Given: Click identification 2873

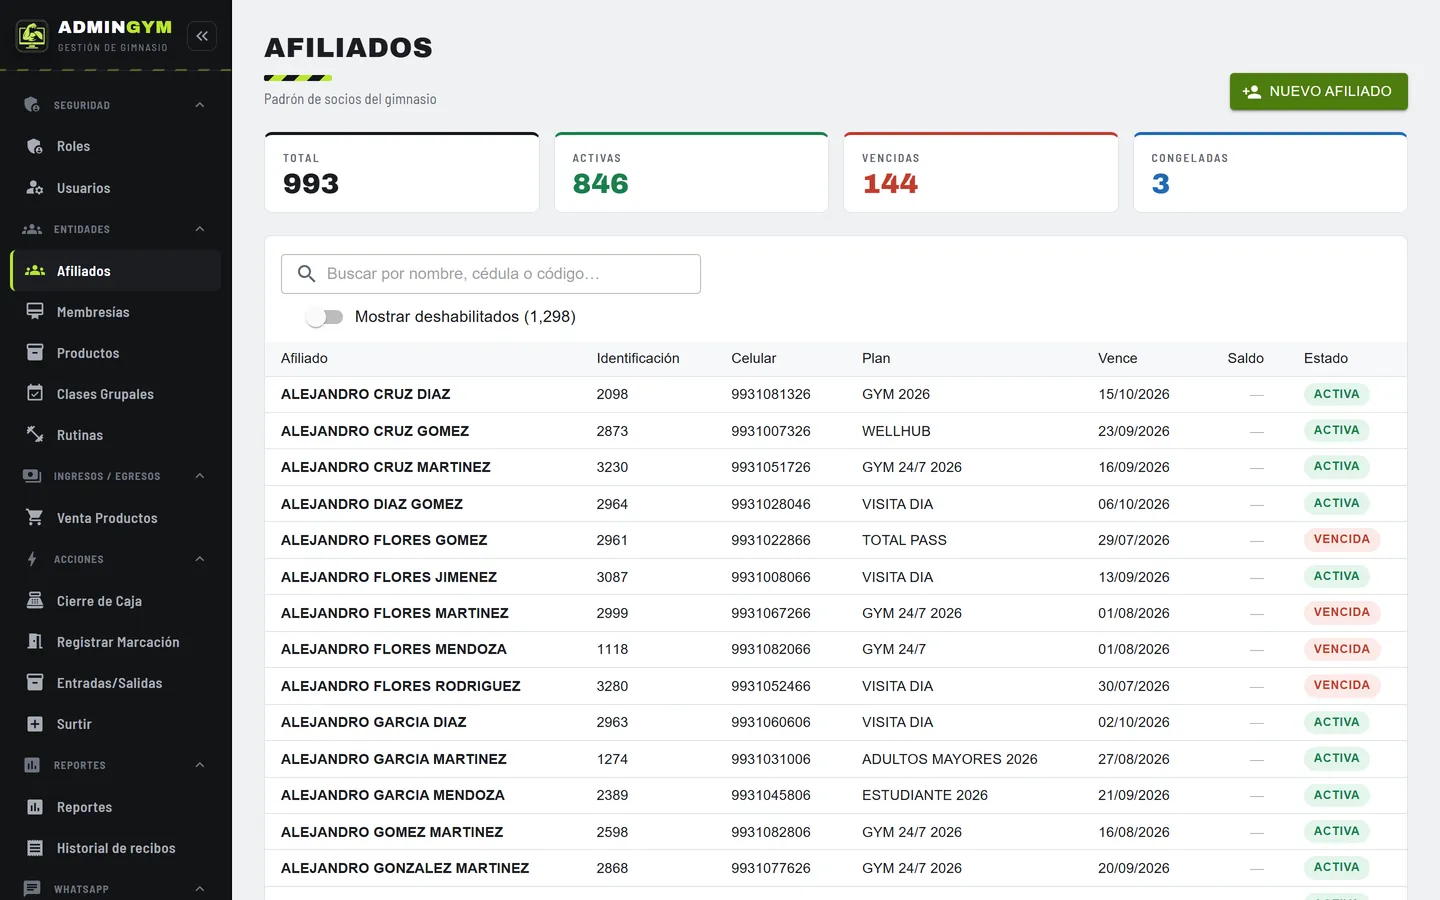Looking at the screenshot, I should click(x=612, y=431).
